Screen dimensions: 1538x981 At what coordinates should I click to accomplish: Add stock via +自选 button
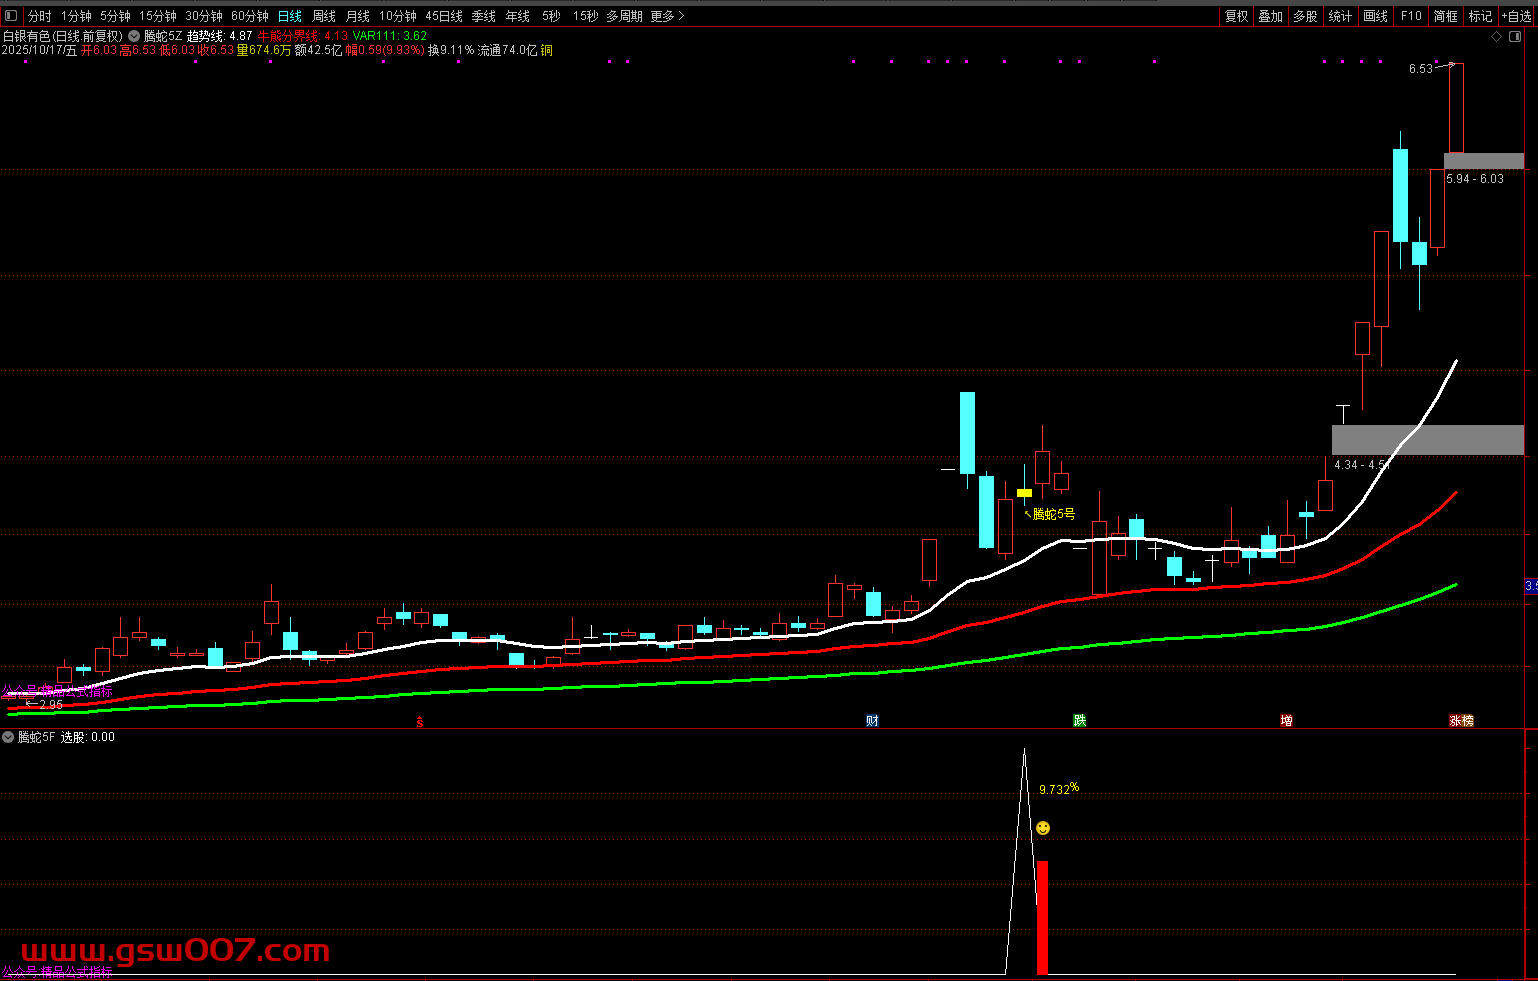(1516, 16)
